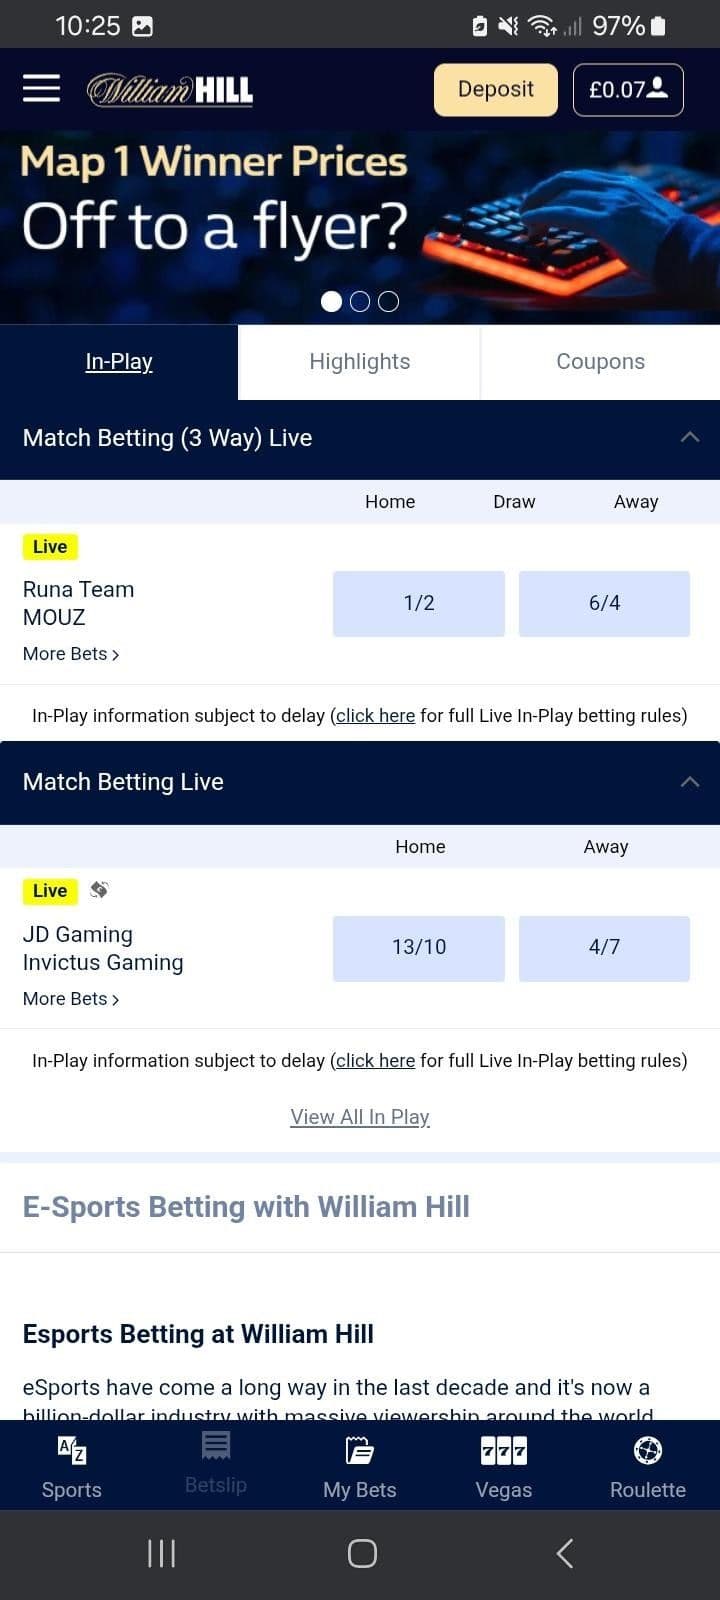Collapse the Match Betting Live section

coord(689,781)
